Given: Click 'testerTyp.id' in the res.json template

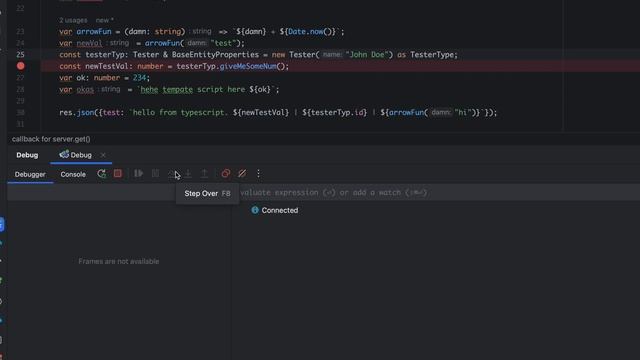Looking at the screenshot, I should (x=337, y=112).
